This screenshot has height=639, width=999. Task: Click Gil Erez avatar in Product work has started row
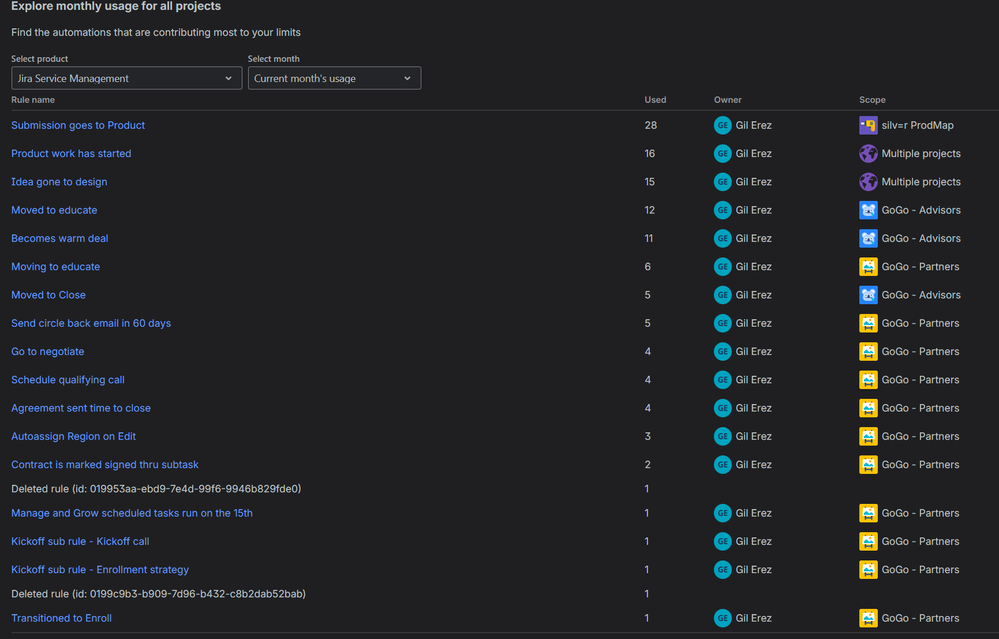coord(722,154)
